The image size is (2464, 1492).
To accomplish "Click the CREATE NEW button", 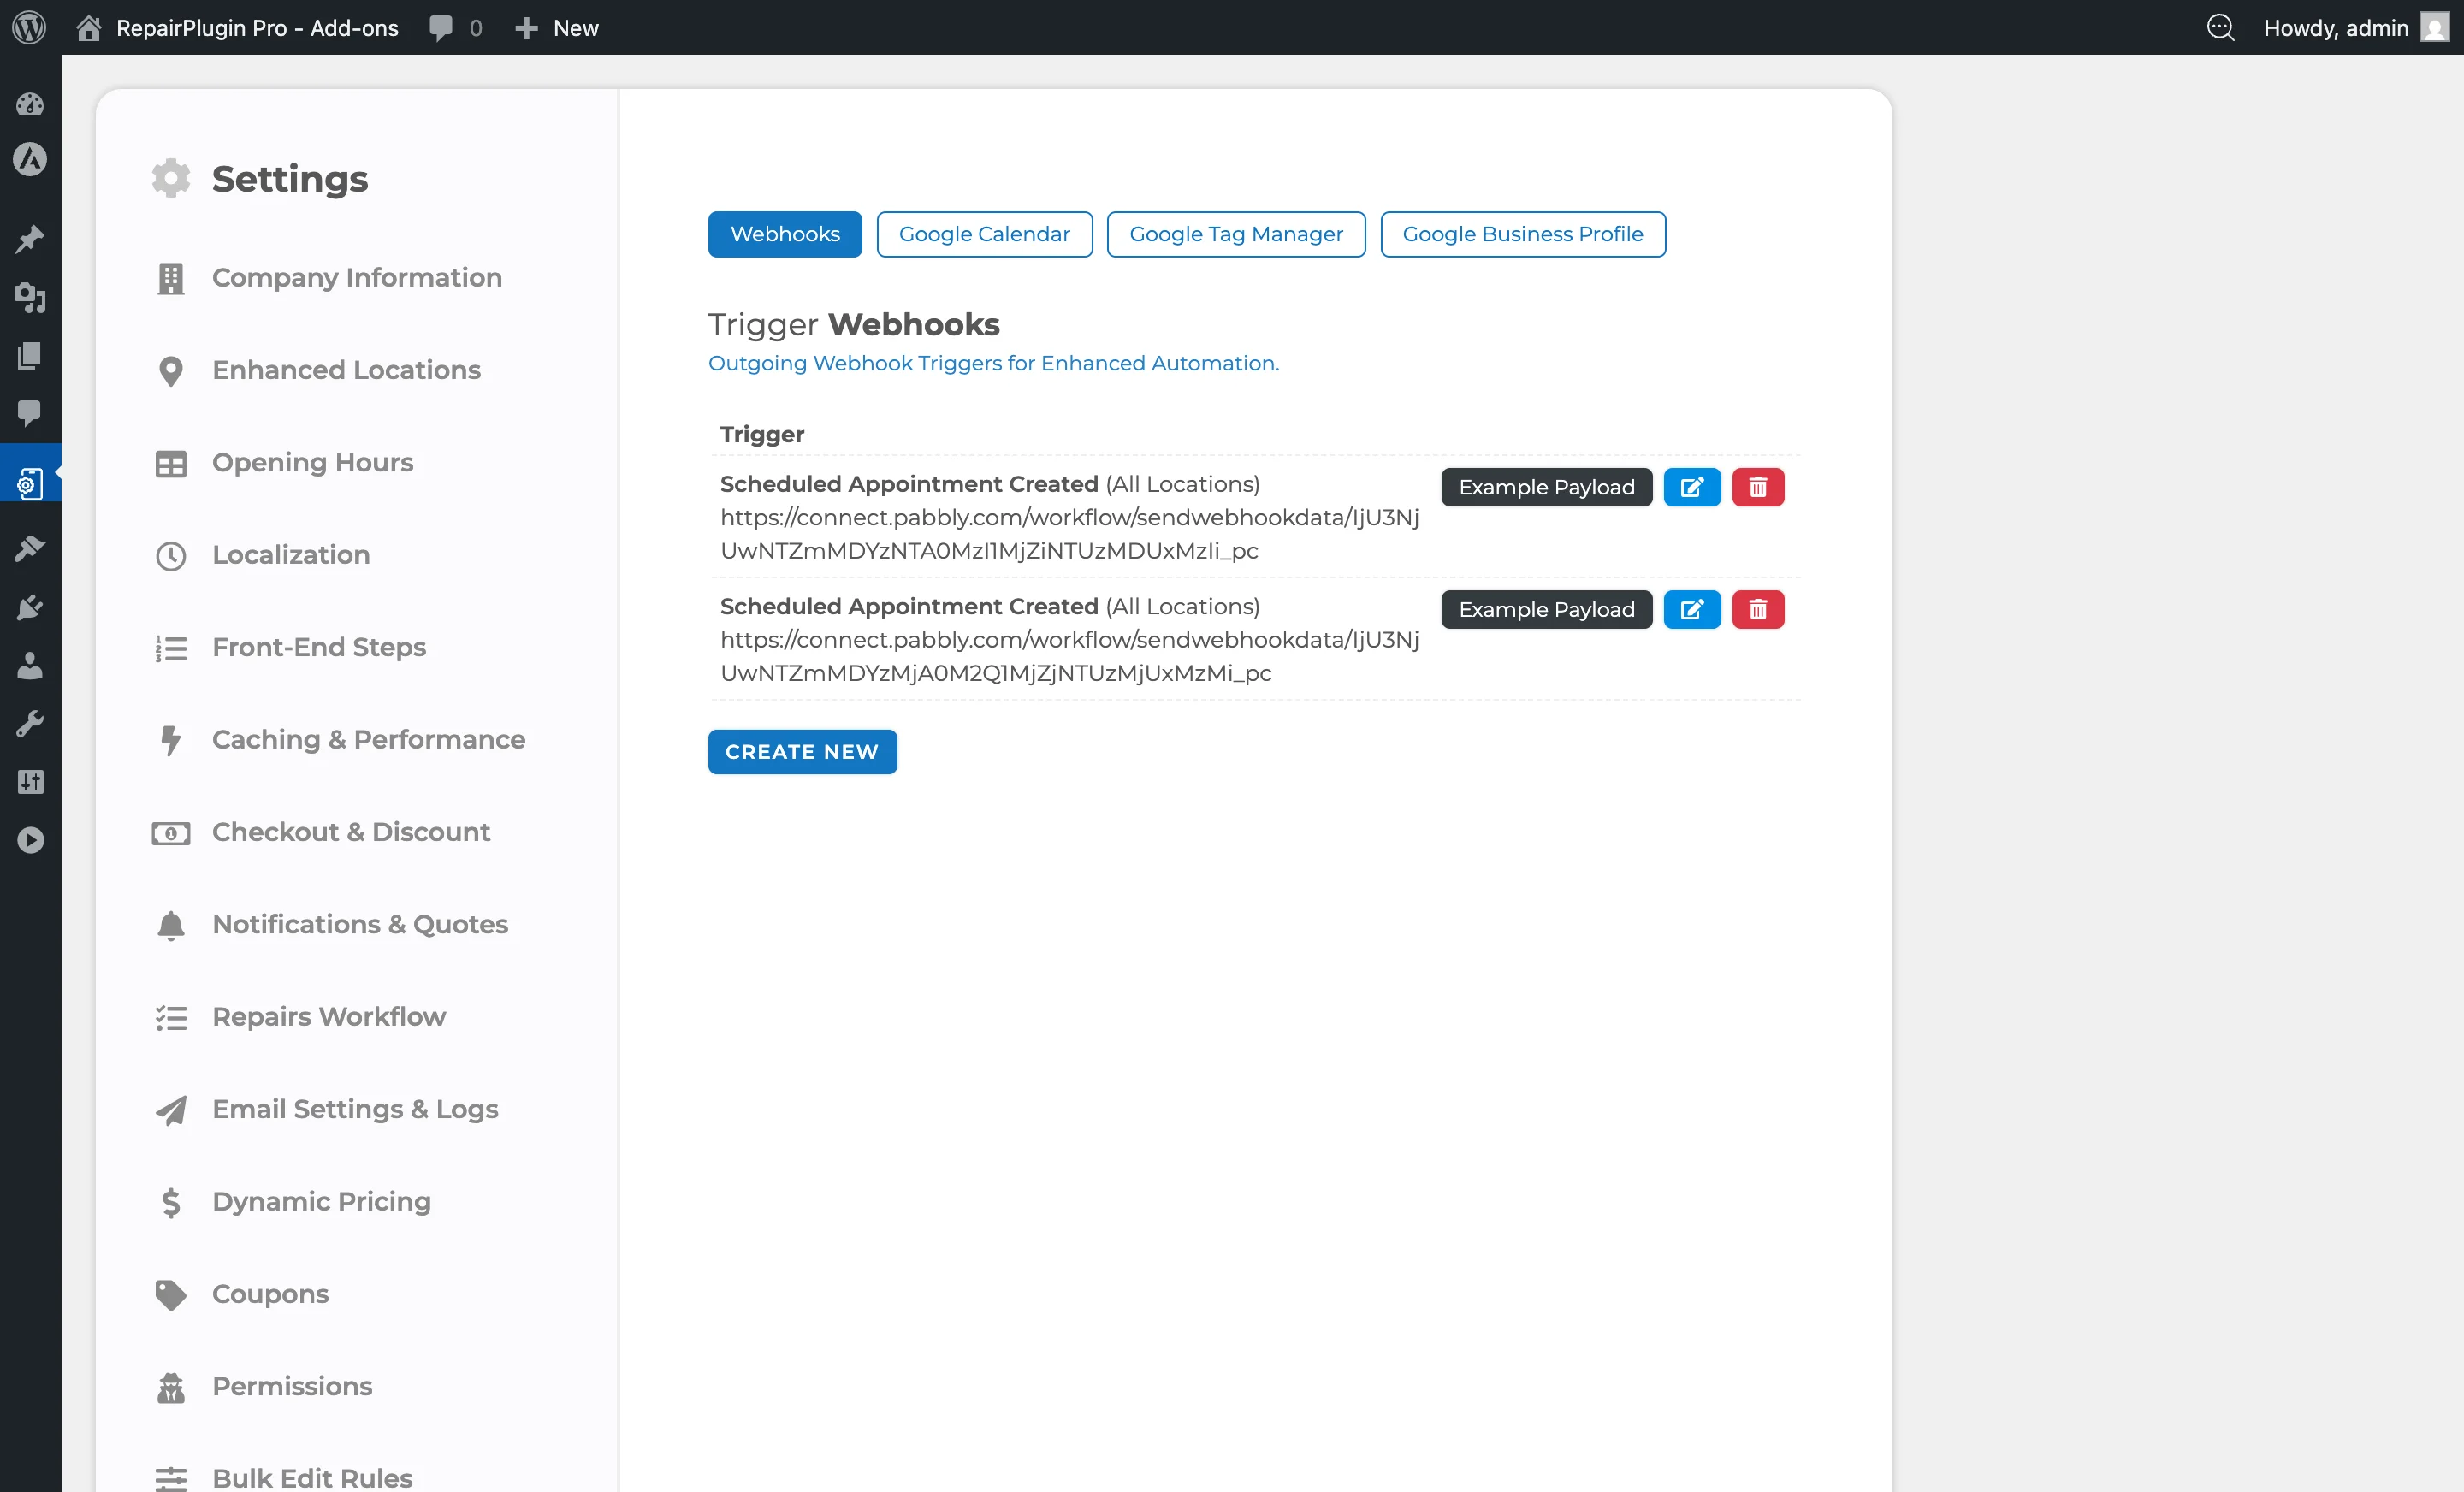I will tap(801, 751).
